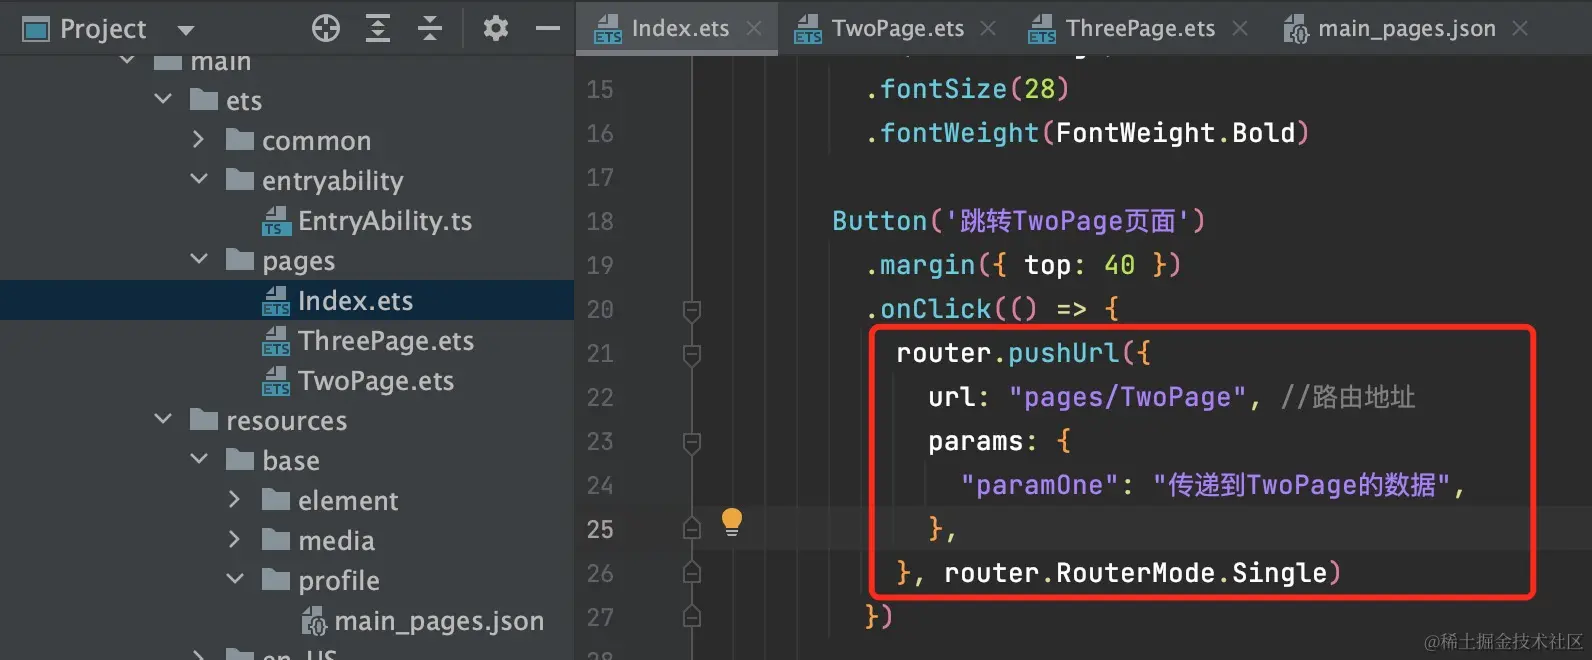Open TwoPage.ets from the project tree

click(x=376, y=381)
